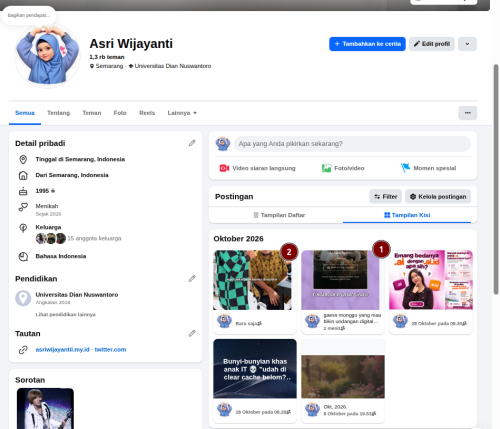This screenshot has width=500, height=429.
Task: Open the Filter postingan button
Action: [x=386, y=197]
